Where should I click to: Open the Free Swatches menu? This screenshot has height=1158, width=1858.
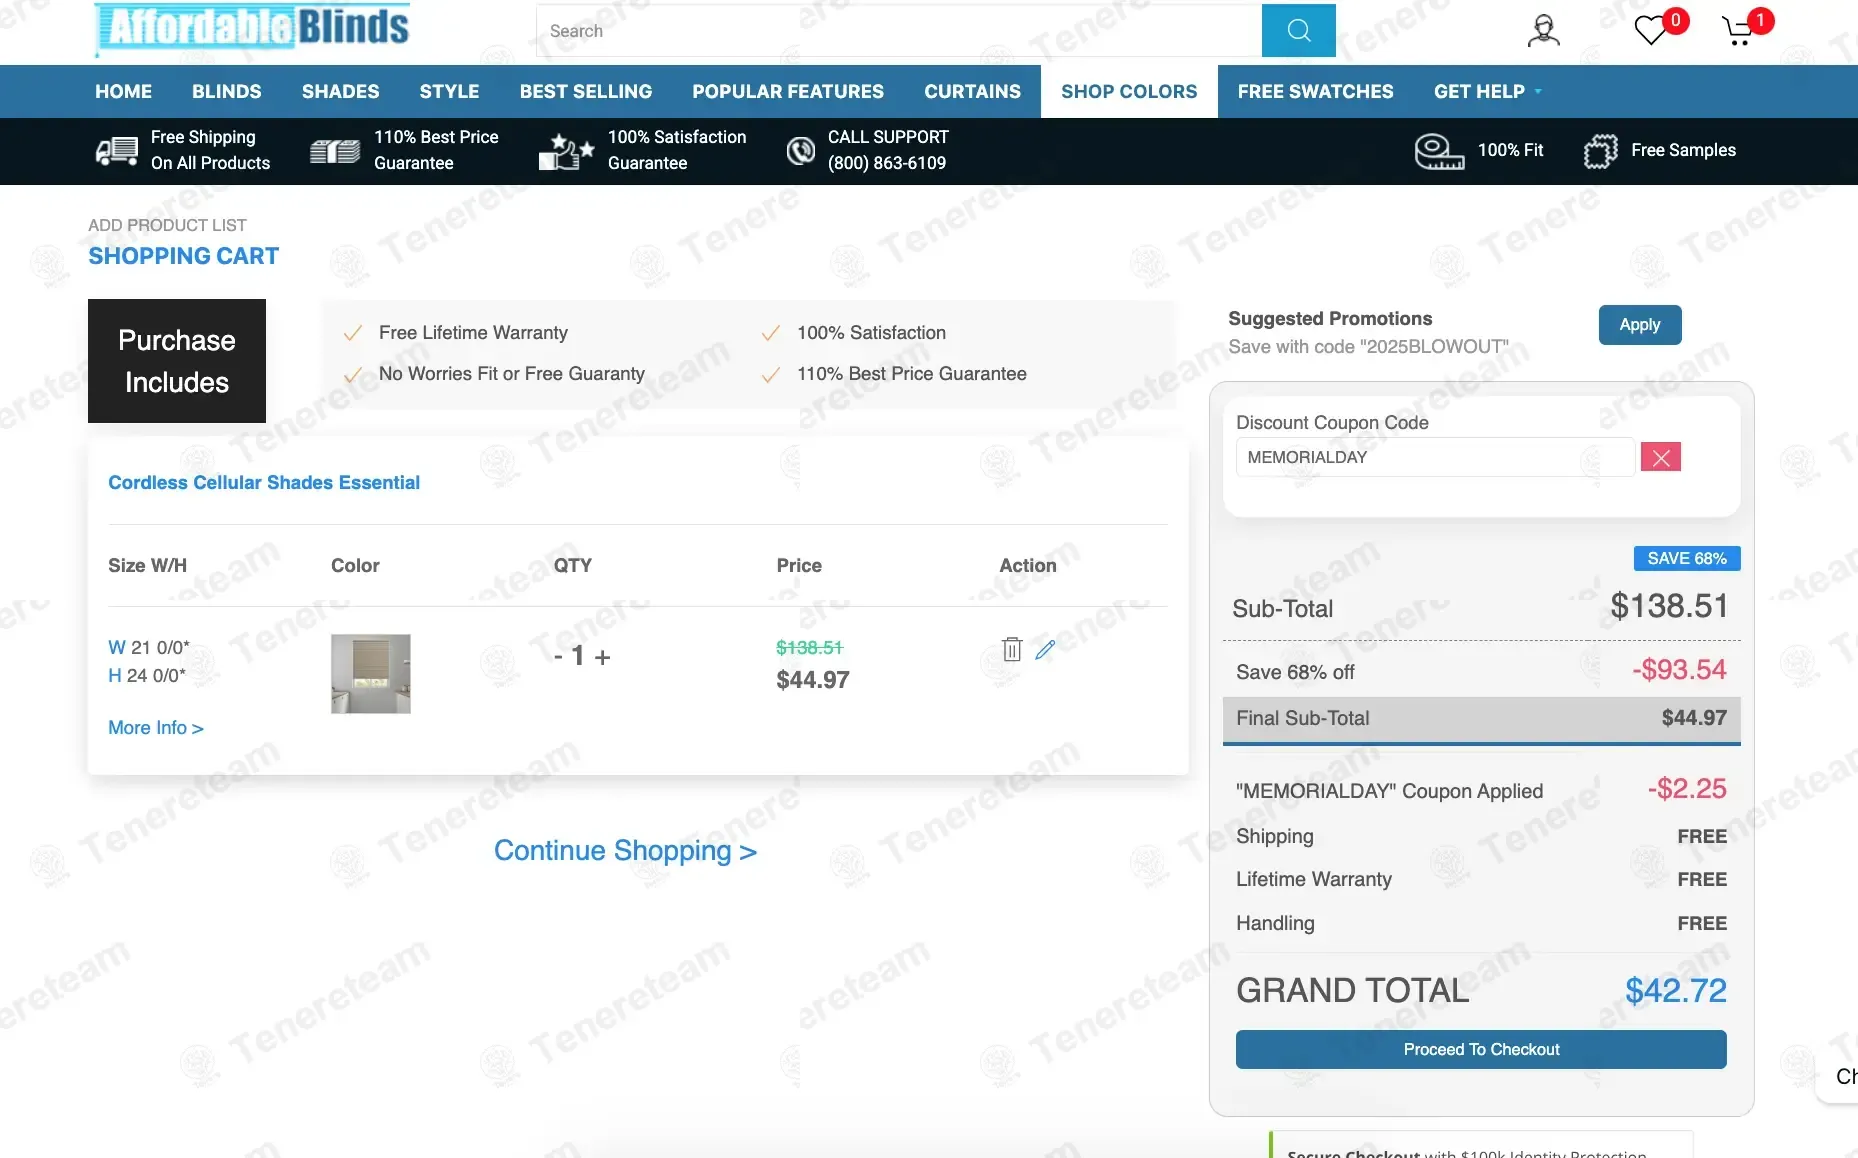click(x=1316, y=91)
